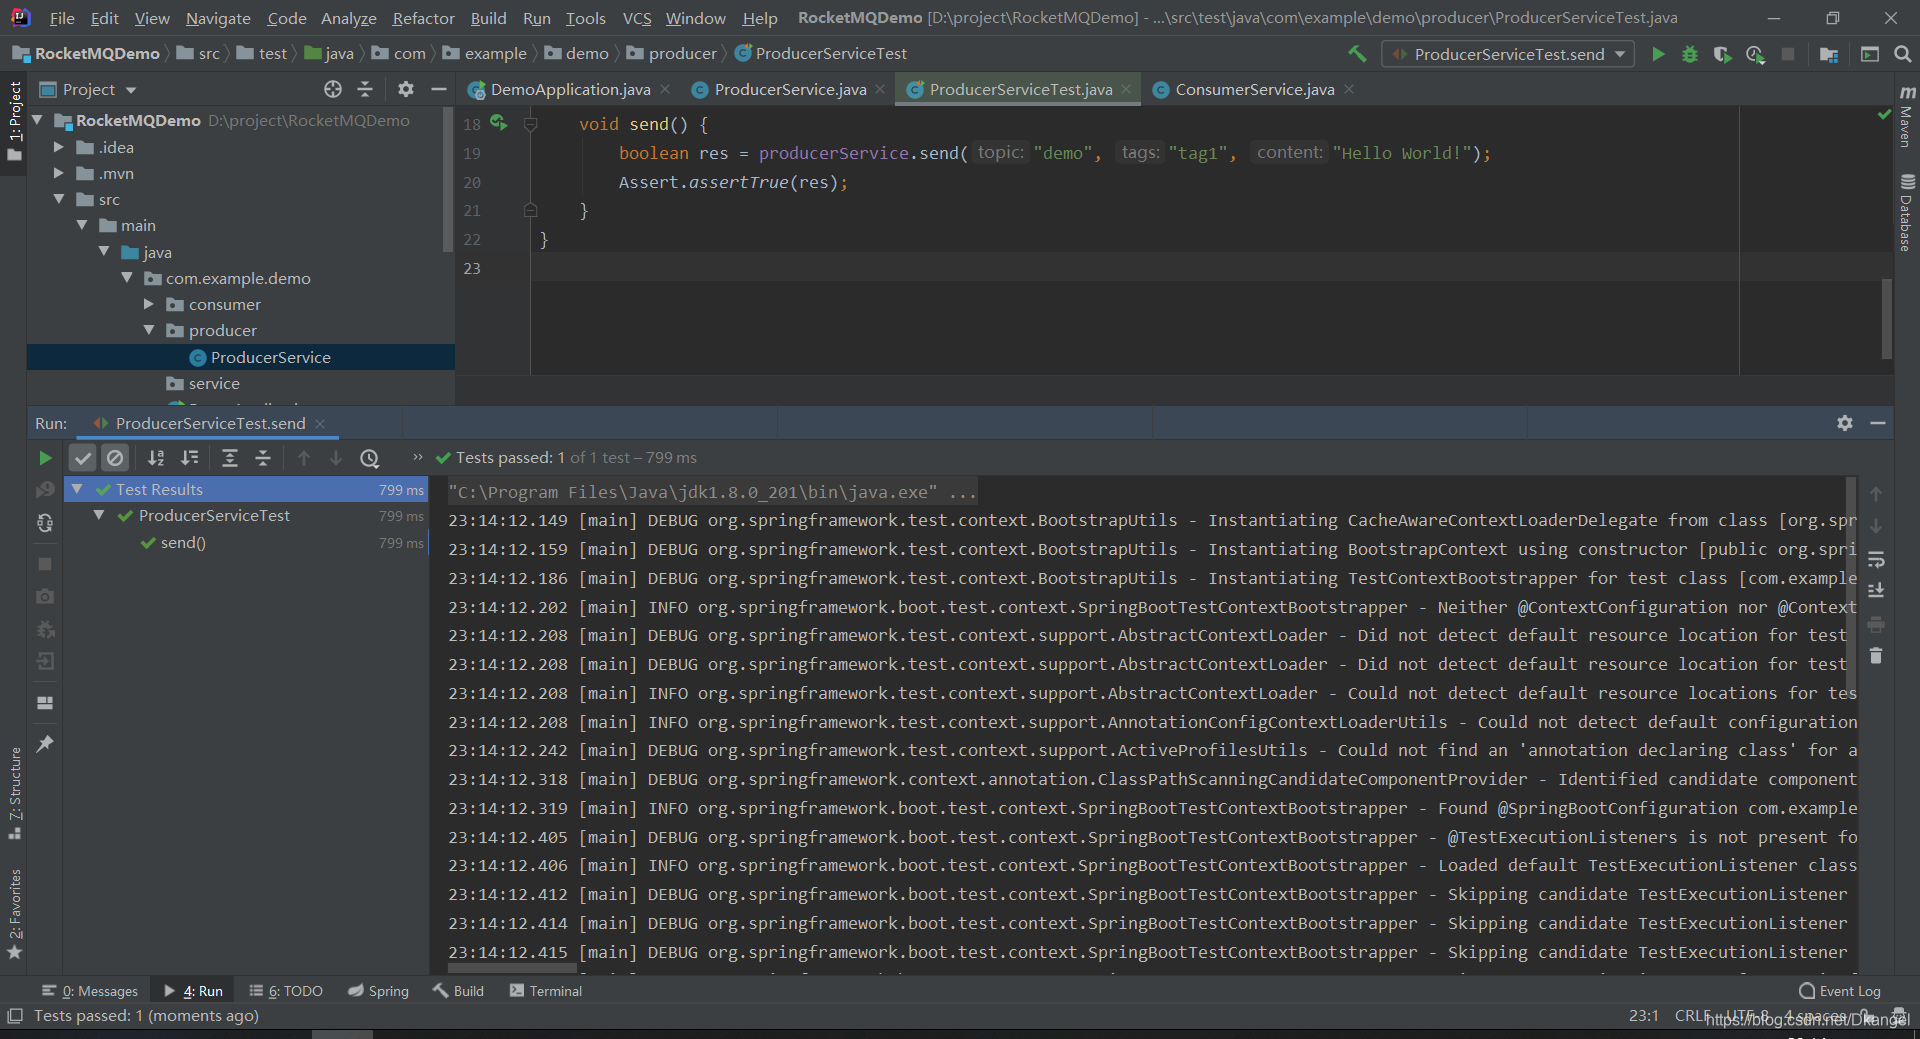1920x1039 pixels.
Task: Expand the consumer package
Action: 149,304
